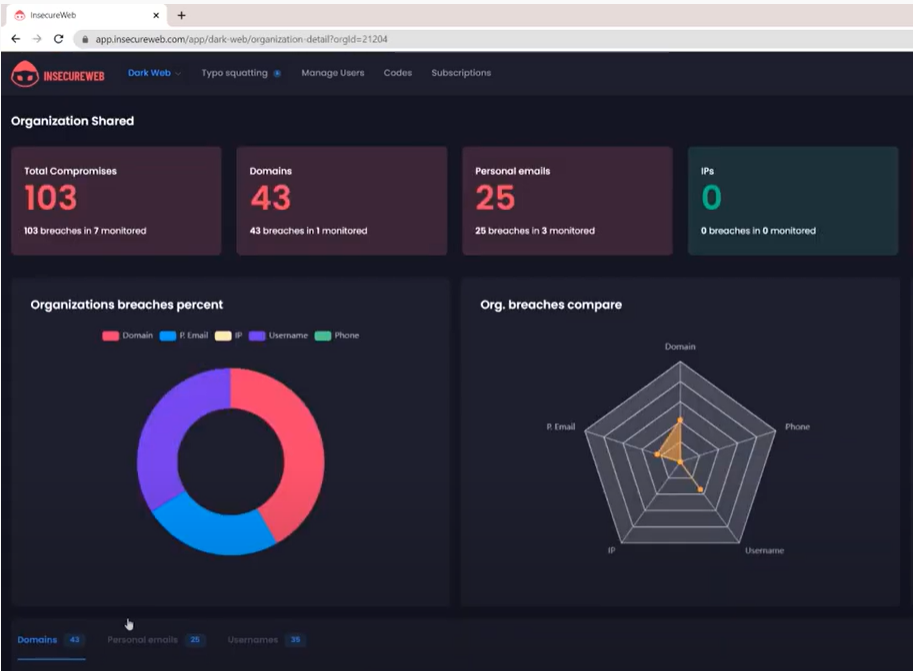This screenshot has width=913, height=671.
Task: Navigate to the Subscriptions section
Action: coord(460,72)
